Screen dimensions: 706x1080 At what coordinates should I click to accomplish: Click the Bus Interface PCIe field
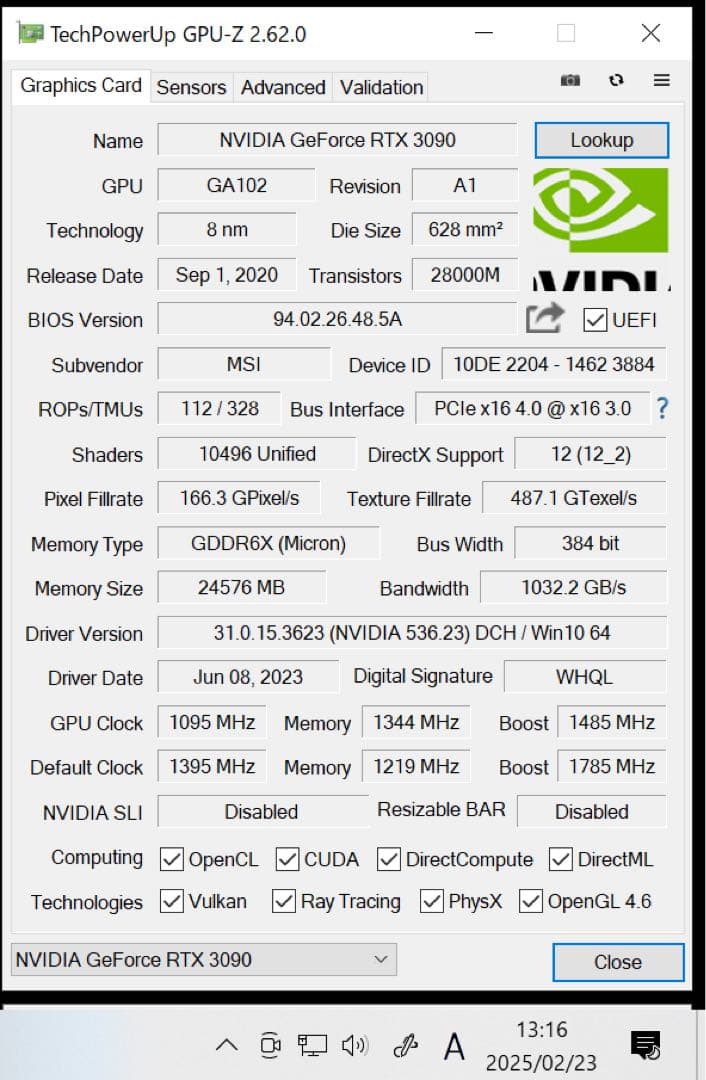[x=532, y=408]
